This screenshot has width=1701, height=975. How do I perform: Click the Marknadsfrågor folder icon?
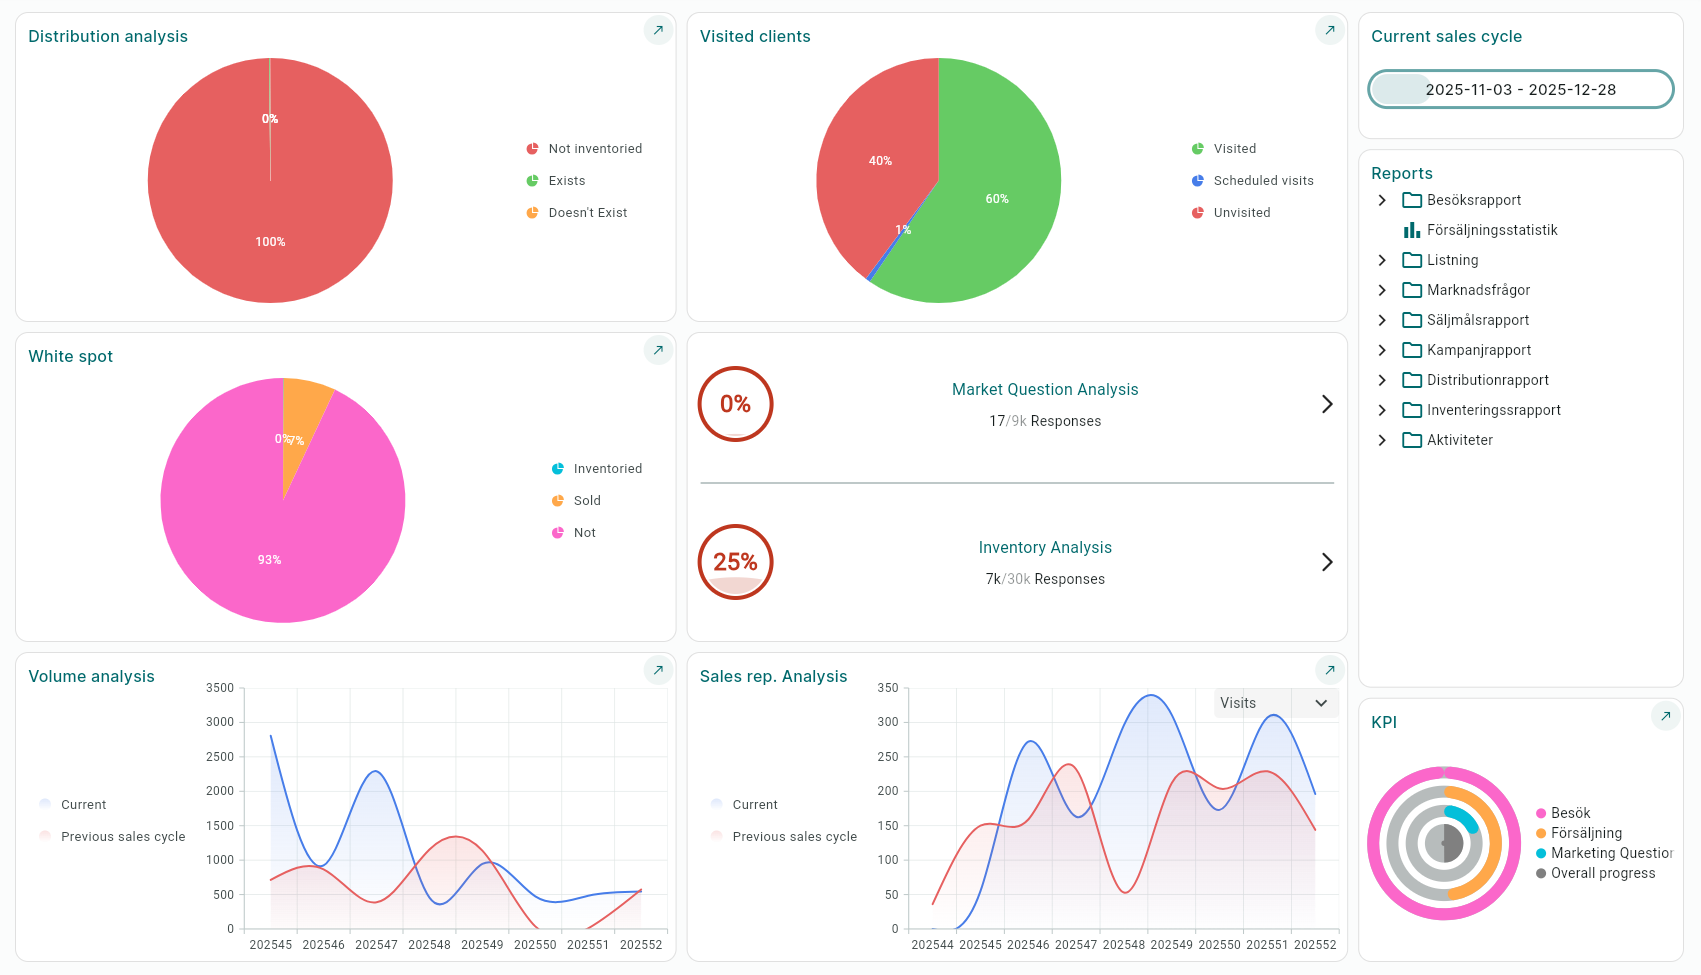(x=1412, y=290)
